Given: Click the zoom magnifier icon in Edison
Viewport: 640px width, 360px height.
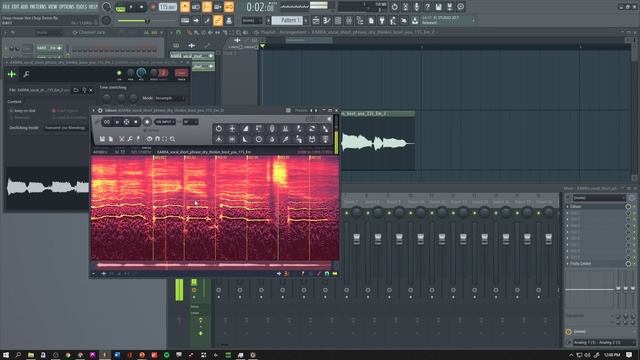Looking at the screenshot, I should [x=173, y=139].
